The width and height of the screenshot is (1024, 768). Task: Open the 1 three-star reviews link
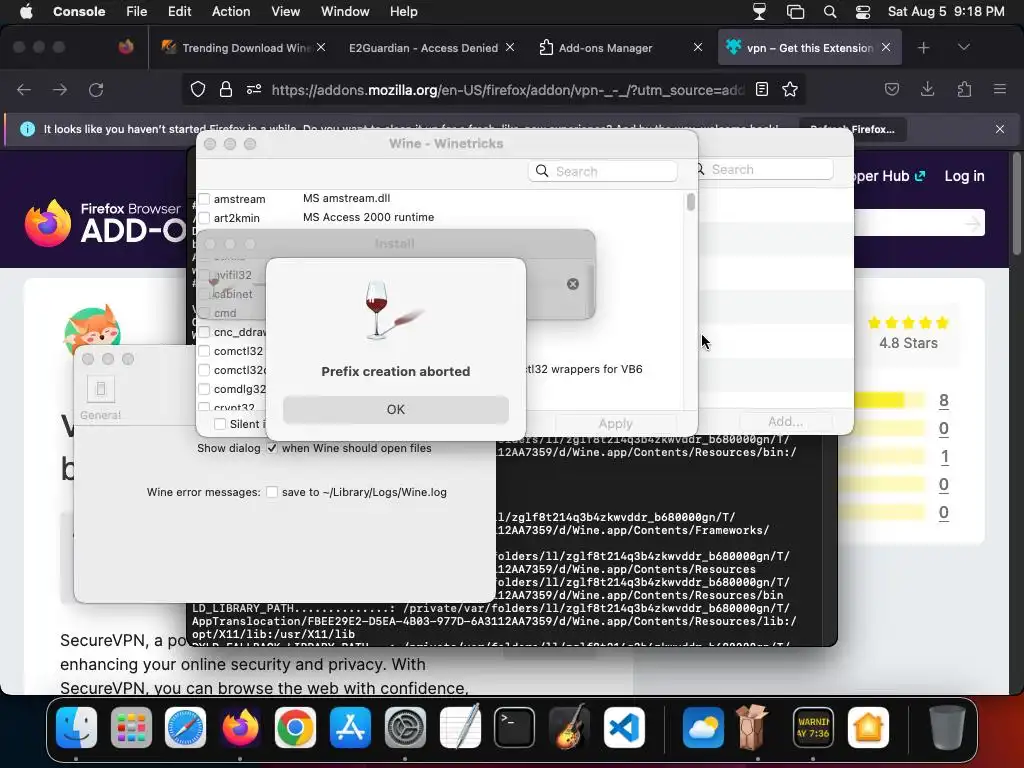[944, 456]
